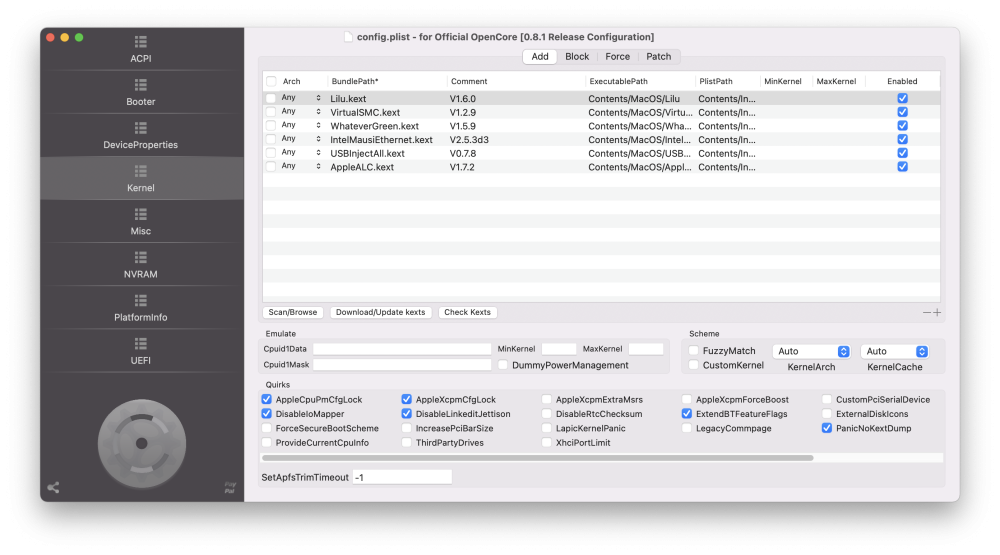Switch to the Block tab

[577, 56]
